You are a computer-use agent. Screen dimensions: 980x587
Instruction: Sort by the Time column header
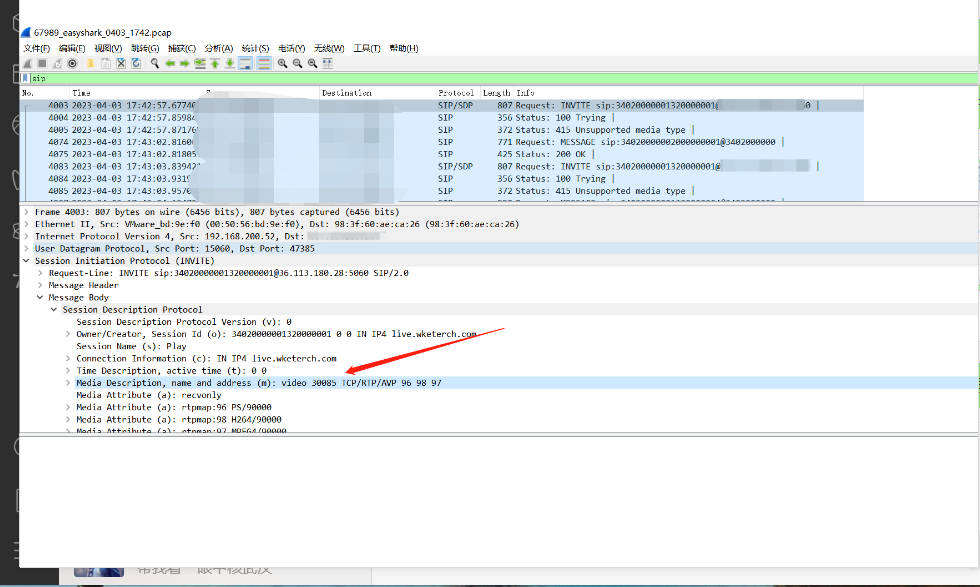coord(81,93)
